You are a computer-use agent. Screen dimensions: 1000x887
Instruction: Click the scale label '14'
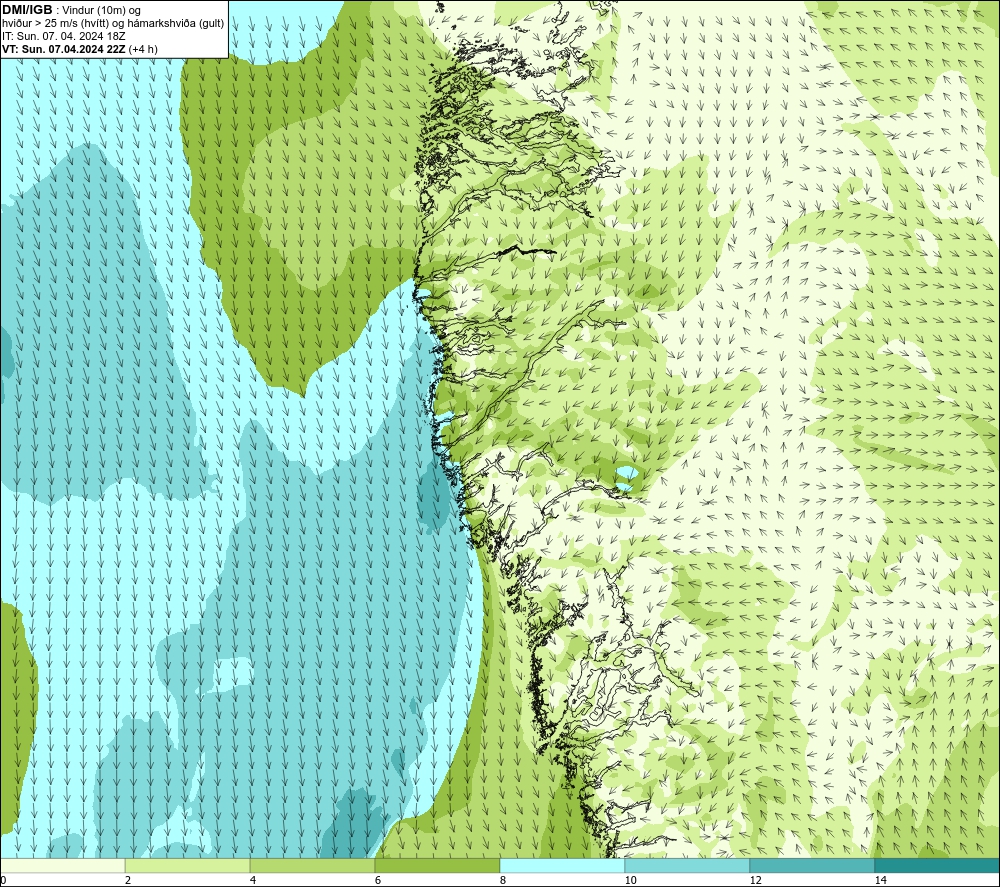click(880, 881)
